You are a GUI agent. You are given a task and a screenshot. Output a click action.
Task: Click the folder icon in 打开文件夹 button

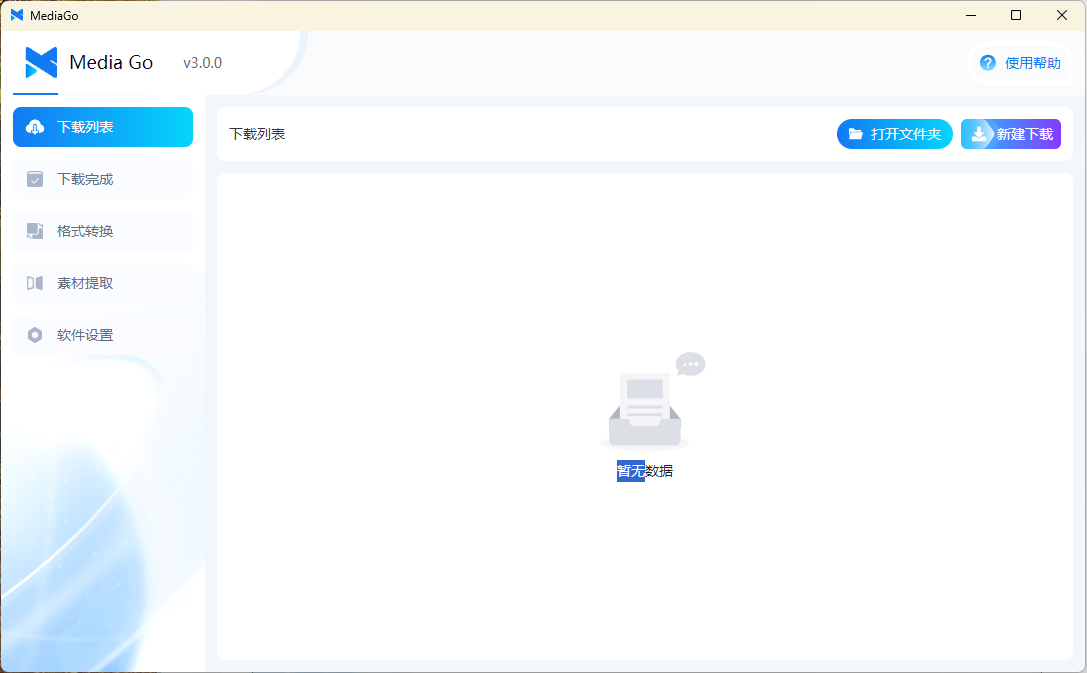point(856,134)
